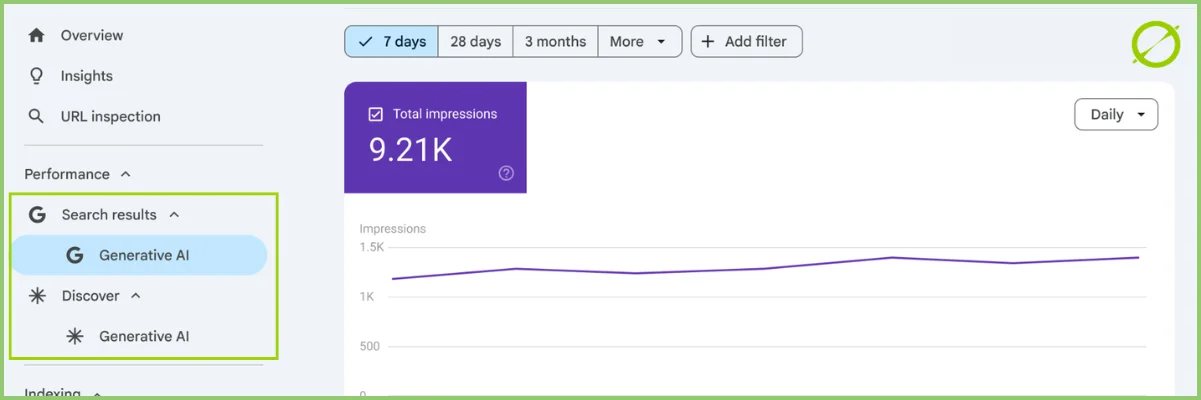The height and width of the screenshot is (400, 1201).
Task: Open the Discover report
Action: click(x=91, y=296)
